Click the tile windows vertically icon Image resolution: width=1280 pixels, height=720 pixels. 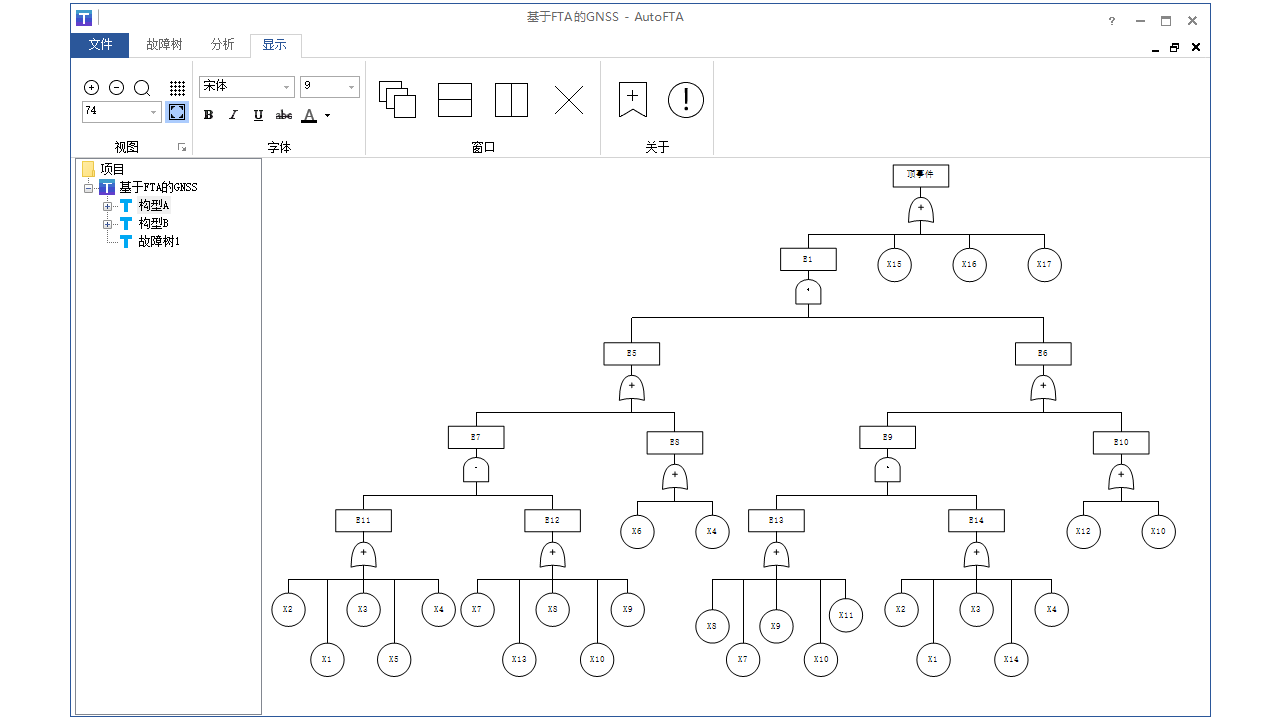[511, 100]
